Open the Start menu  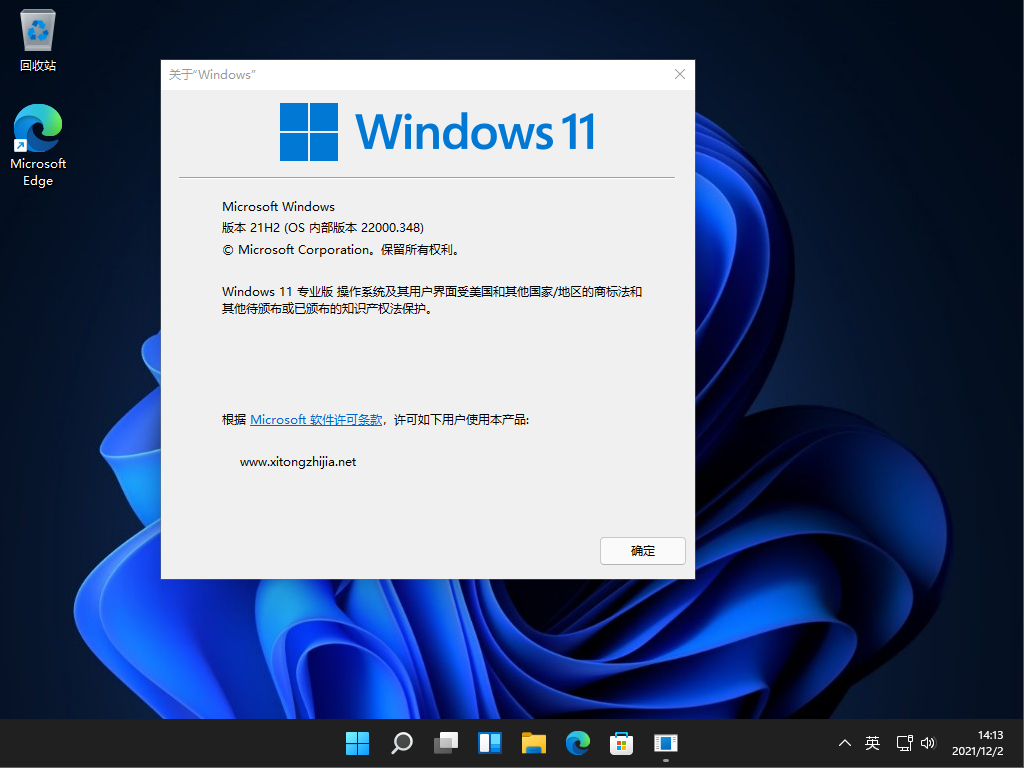point(357,743)
